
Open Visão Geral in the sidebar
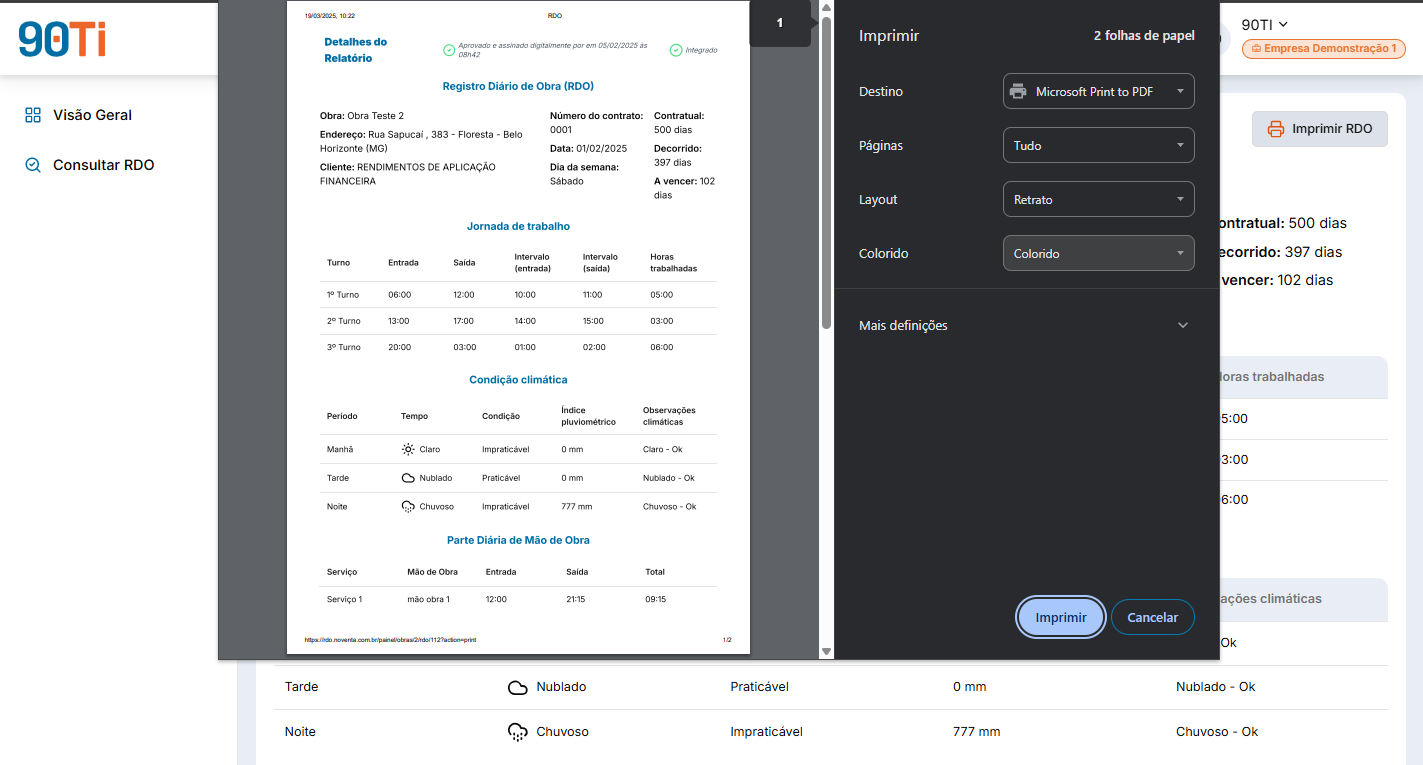click(x=92, y=115)
